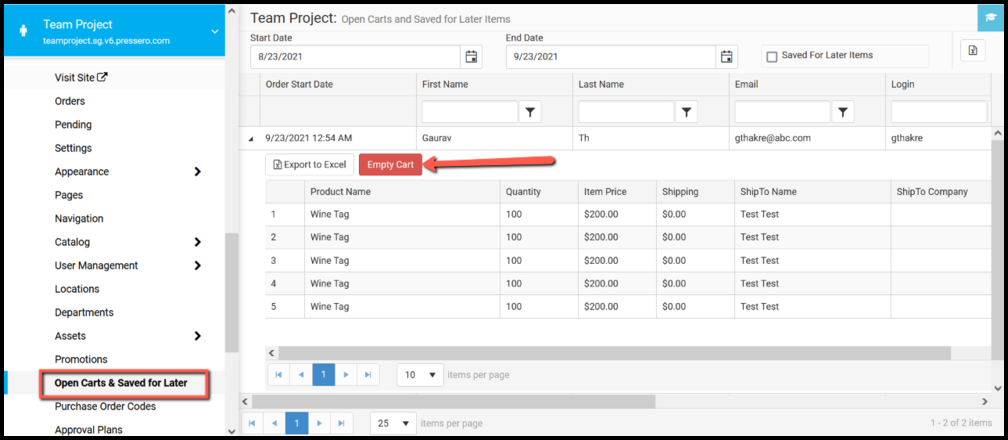Go to next page in inner cart pager
The width and height of the screenshot is (1008, 440).
click(346, 374)
